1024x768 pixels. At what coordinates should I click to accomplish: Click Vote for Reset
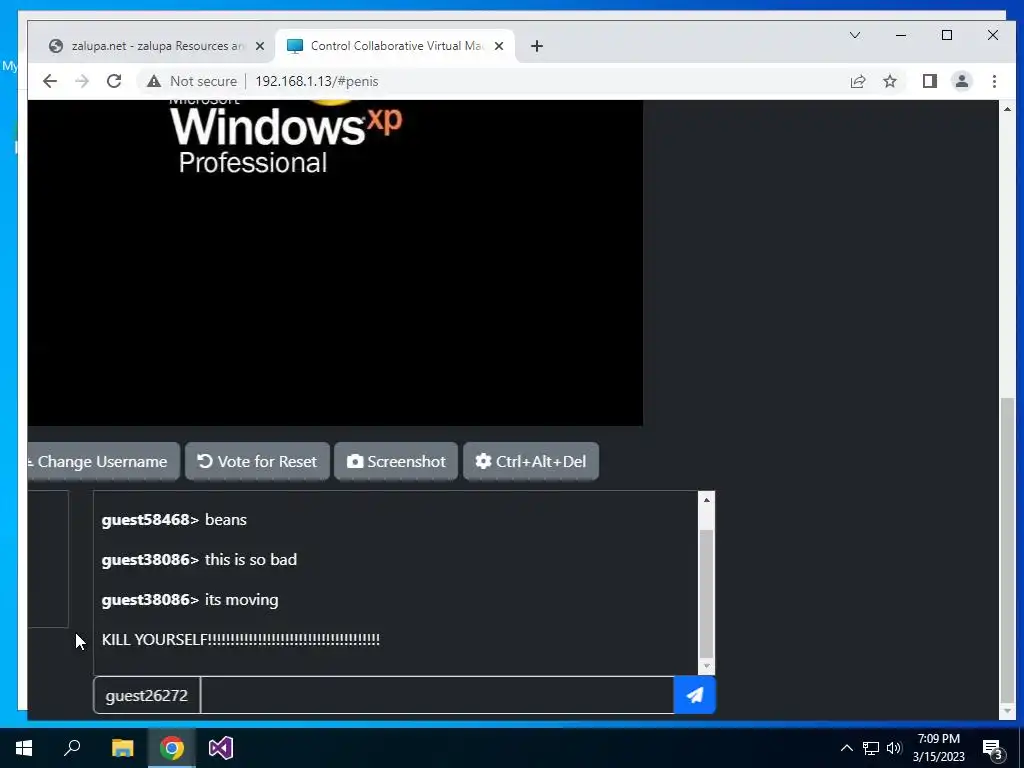tap(257, 461)
